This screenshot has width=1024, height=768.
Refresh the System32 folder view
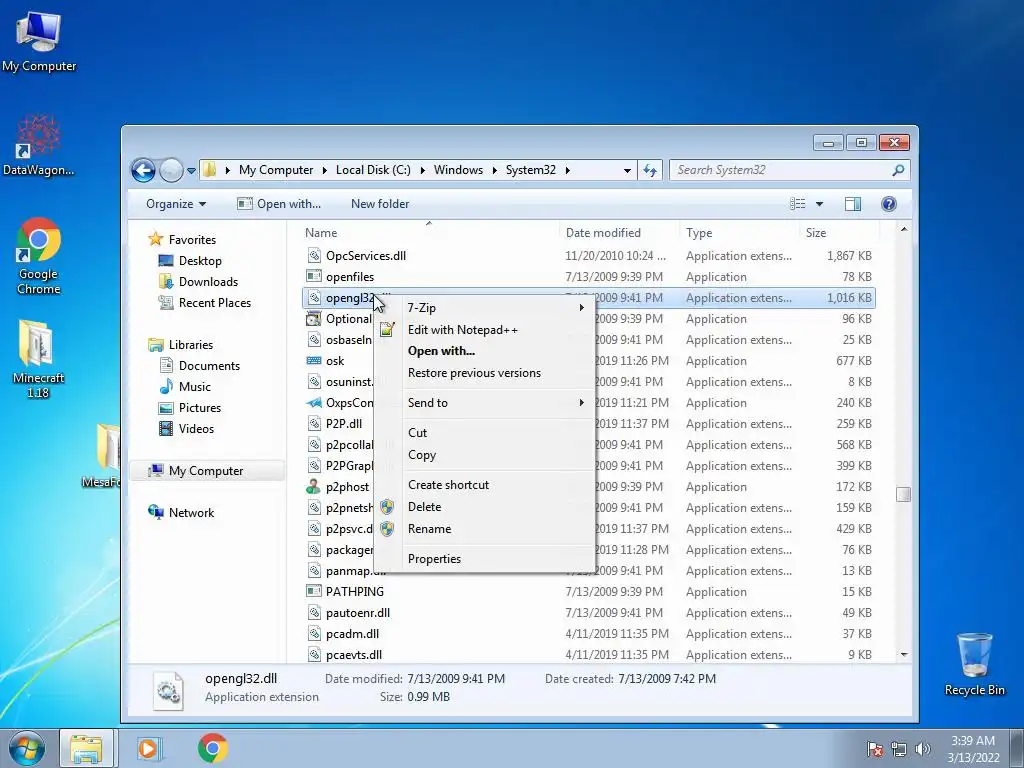(650, 170)
